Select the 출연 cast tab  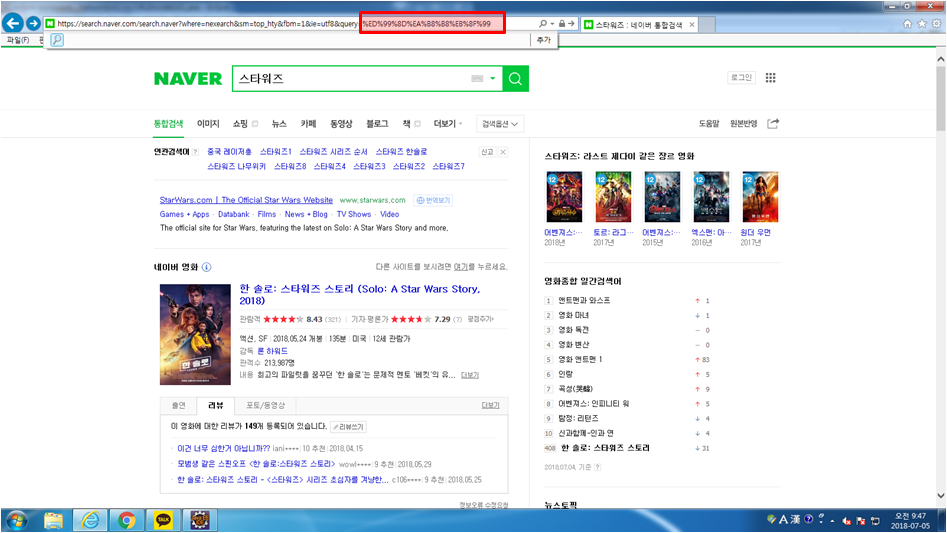(179, 406)
